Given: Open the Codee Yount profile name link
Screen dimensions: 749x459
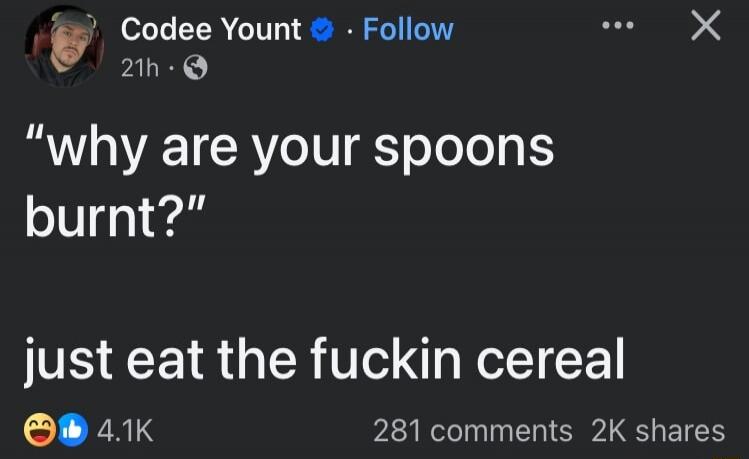Looking at the screenshot, I should 211,30.
